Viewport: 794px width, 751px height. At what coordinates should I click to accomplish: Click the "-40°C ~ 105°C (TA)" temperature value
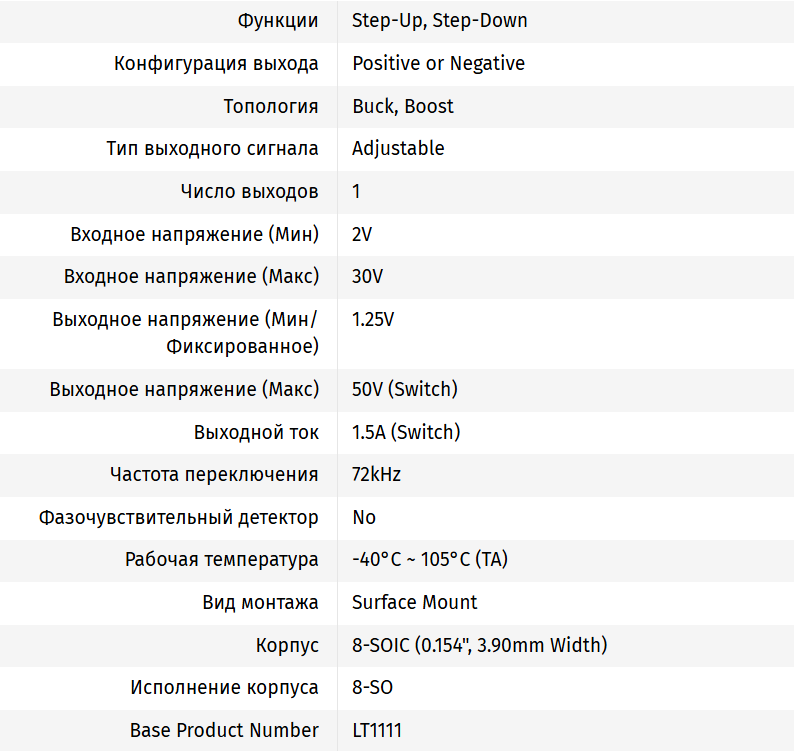point(429,560)
